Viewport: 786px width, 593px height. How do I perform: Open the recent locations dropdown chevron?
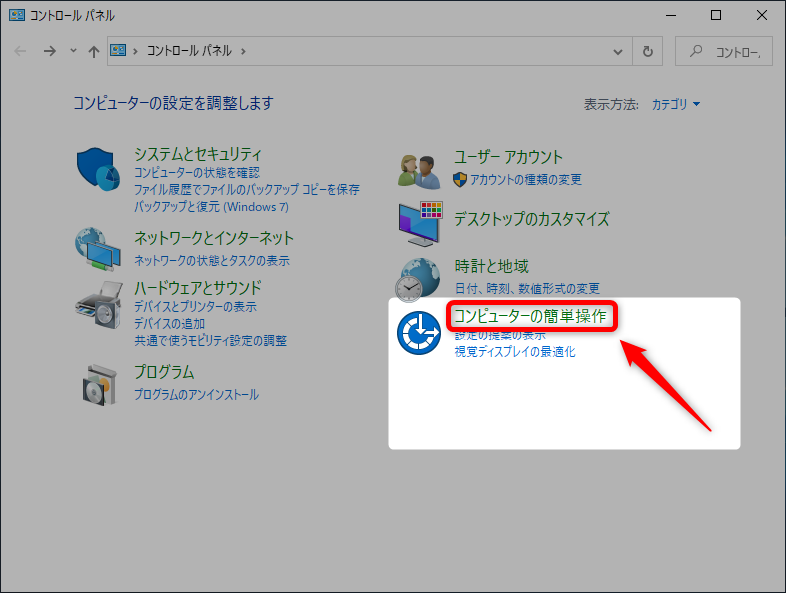pyautogui.click(x=73, y=51)
